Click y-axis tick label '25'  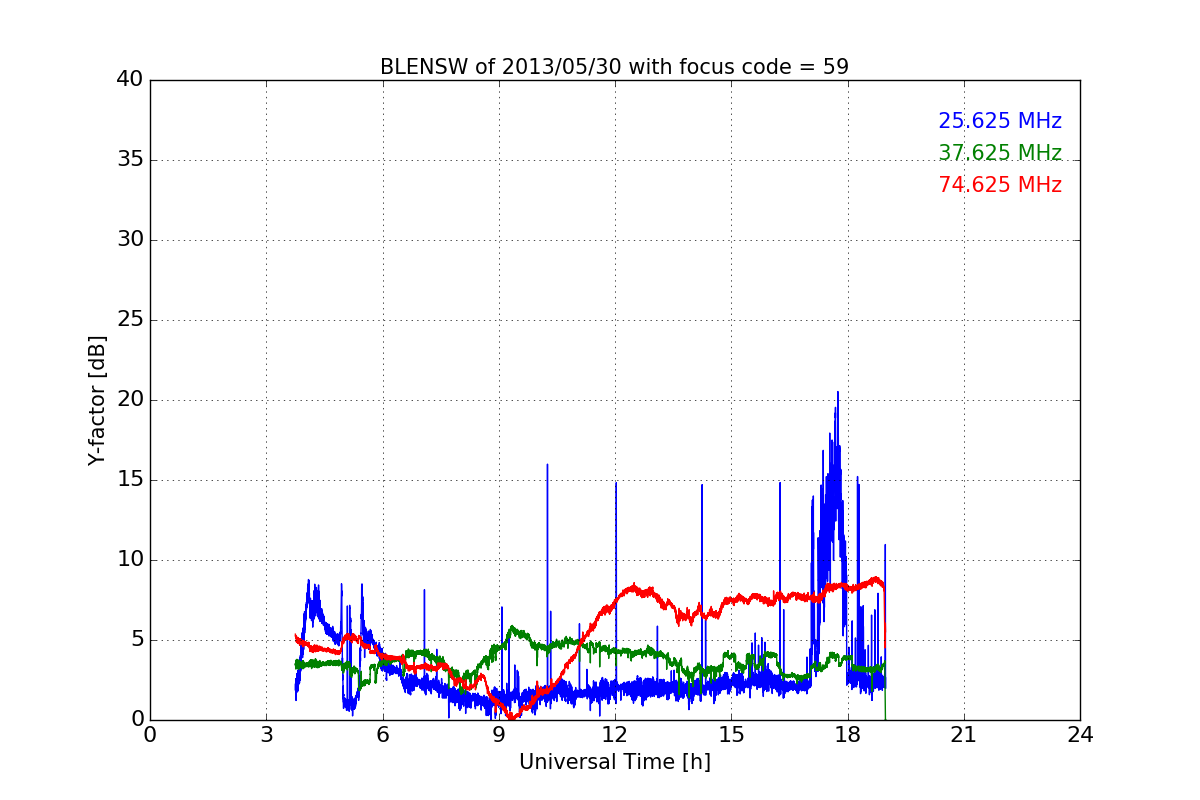coord(130,320)
